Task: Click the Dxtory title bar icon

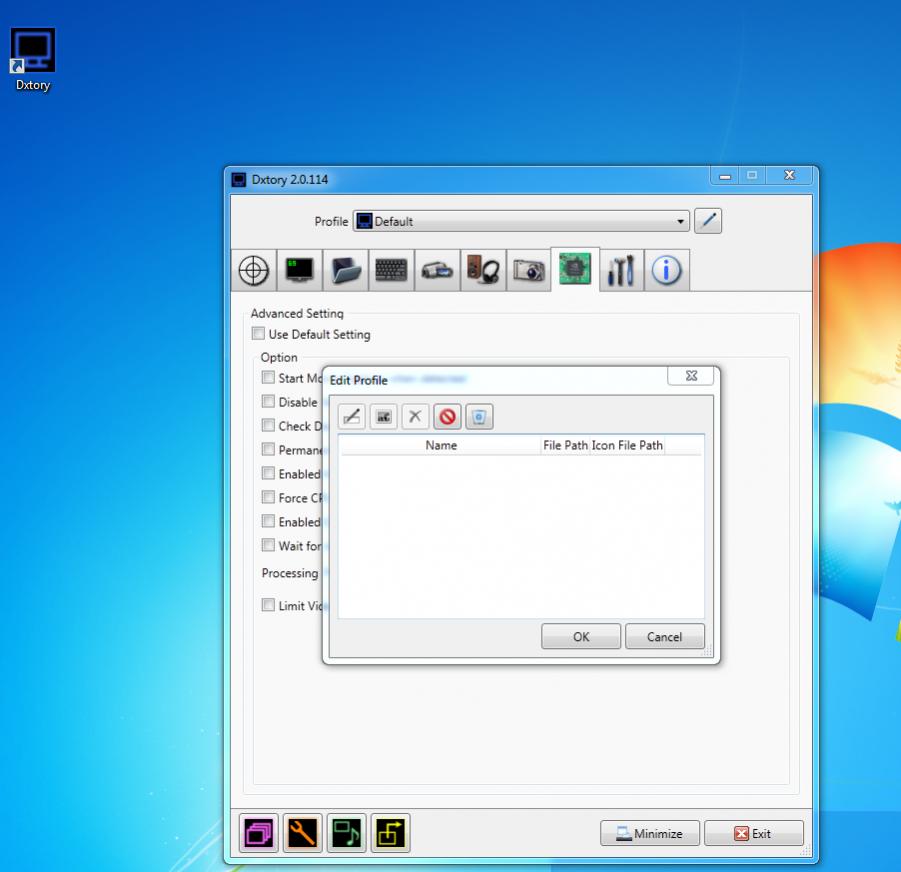Action: (238, 180)
